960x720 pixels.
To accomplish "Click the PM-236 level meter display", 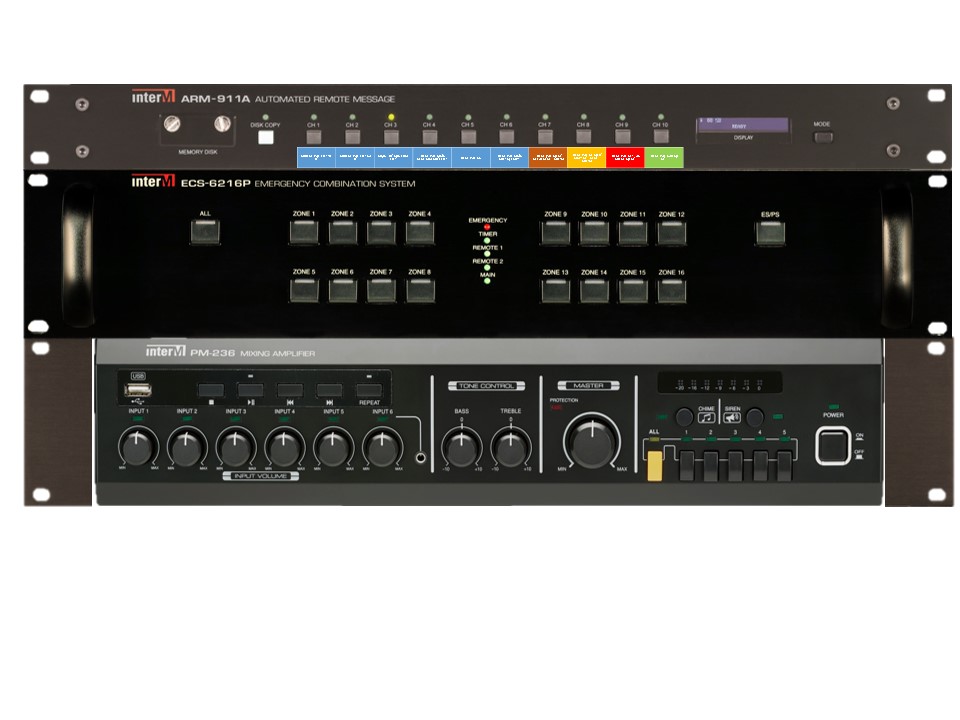I will pyautogui.click(x=719, y=382).
